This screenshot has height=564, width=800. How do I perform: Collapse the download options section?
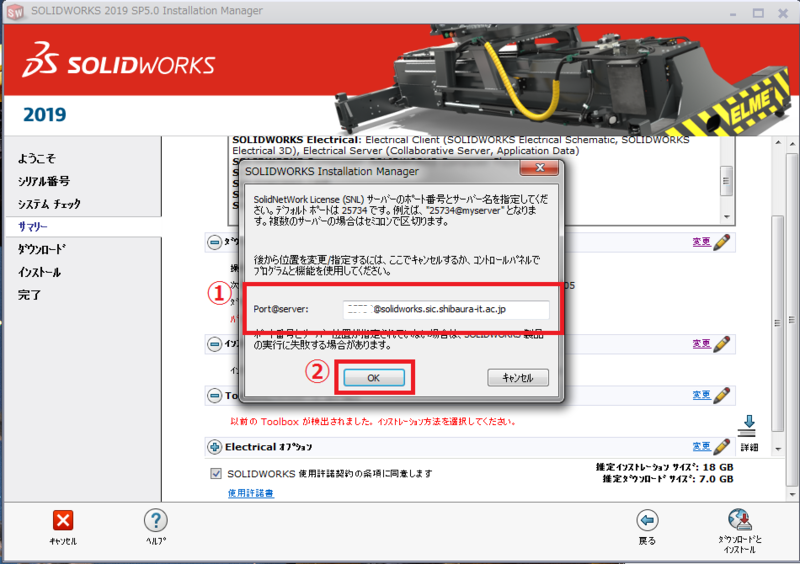214,241
